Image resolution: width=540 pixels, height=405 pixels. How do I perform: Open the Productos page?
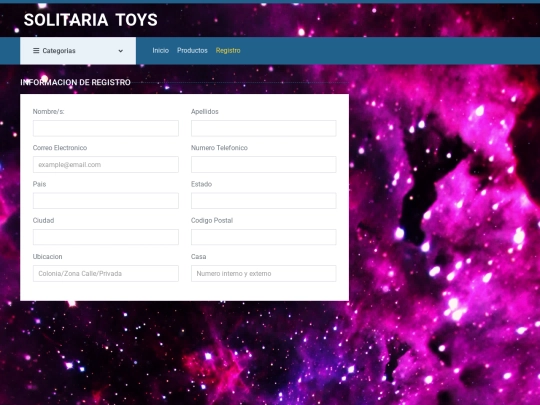(x=192, y=50)
